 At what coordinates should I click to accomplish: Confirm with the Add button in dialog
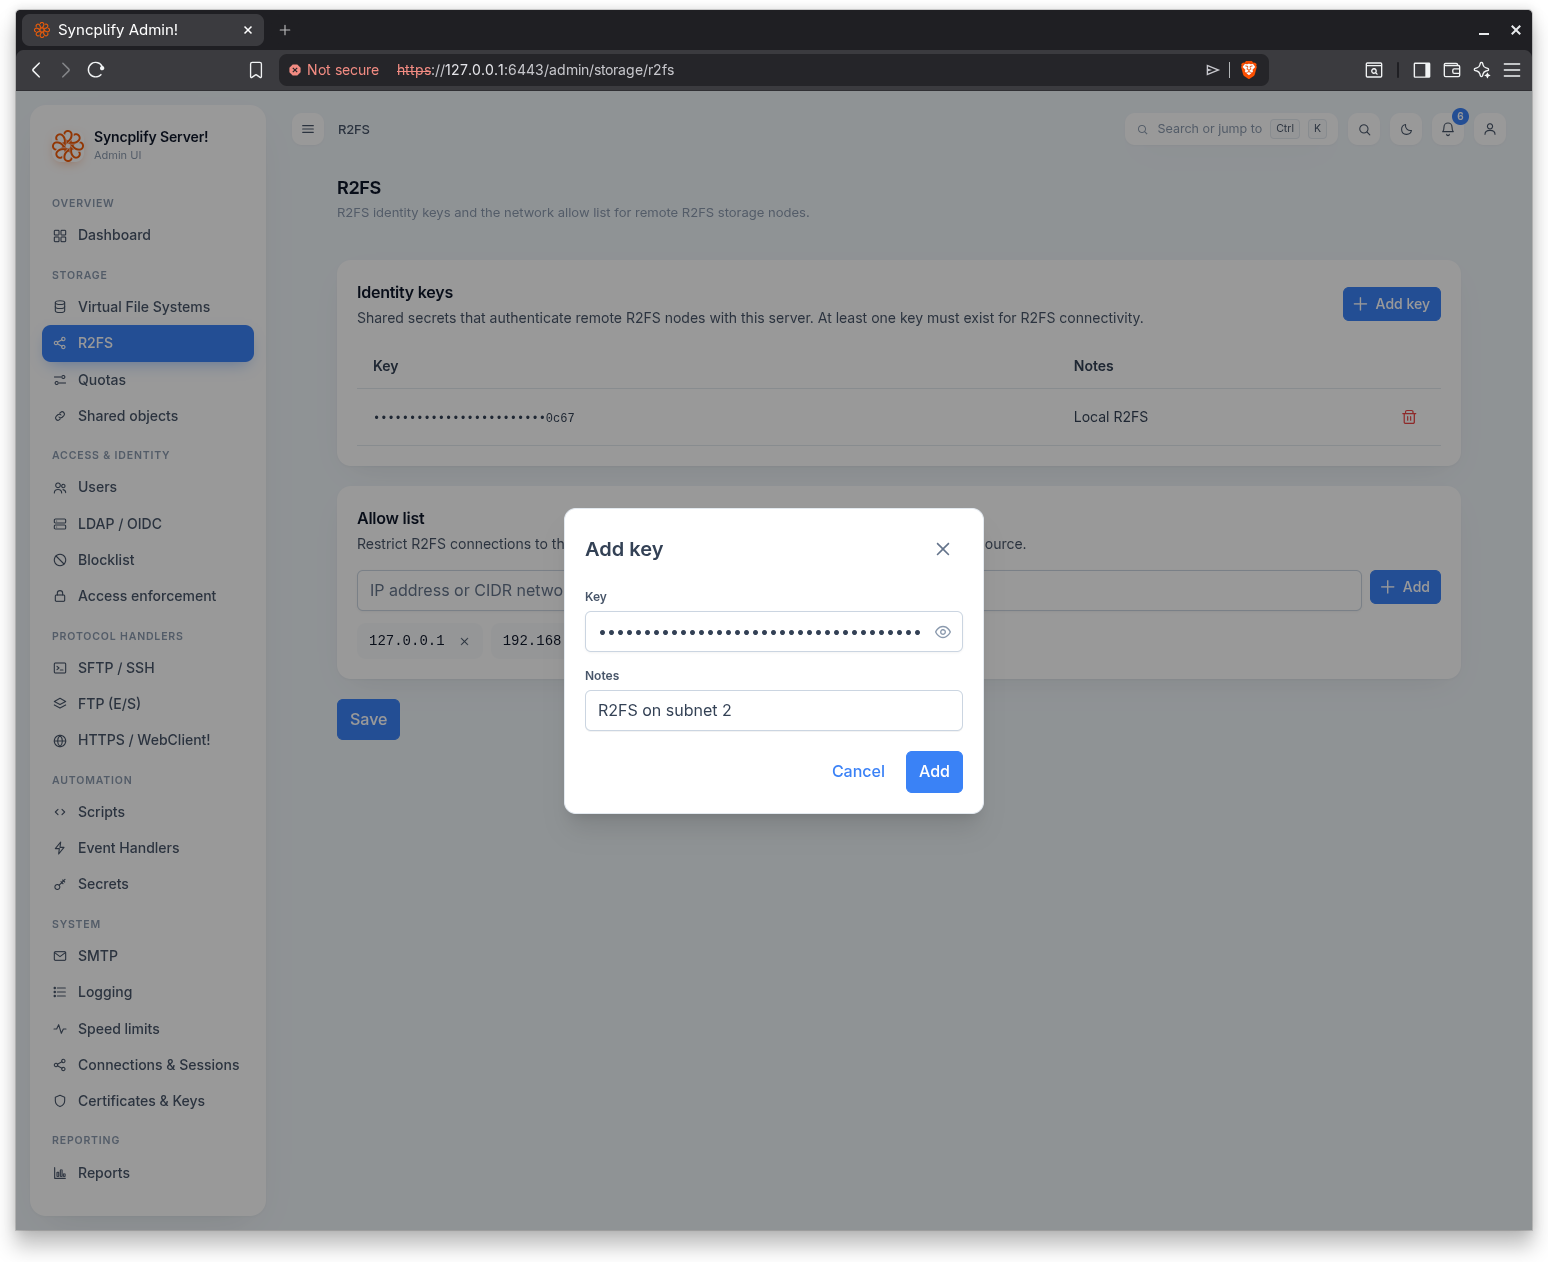pyautogui.click(x=934, y=771)
